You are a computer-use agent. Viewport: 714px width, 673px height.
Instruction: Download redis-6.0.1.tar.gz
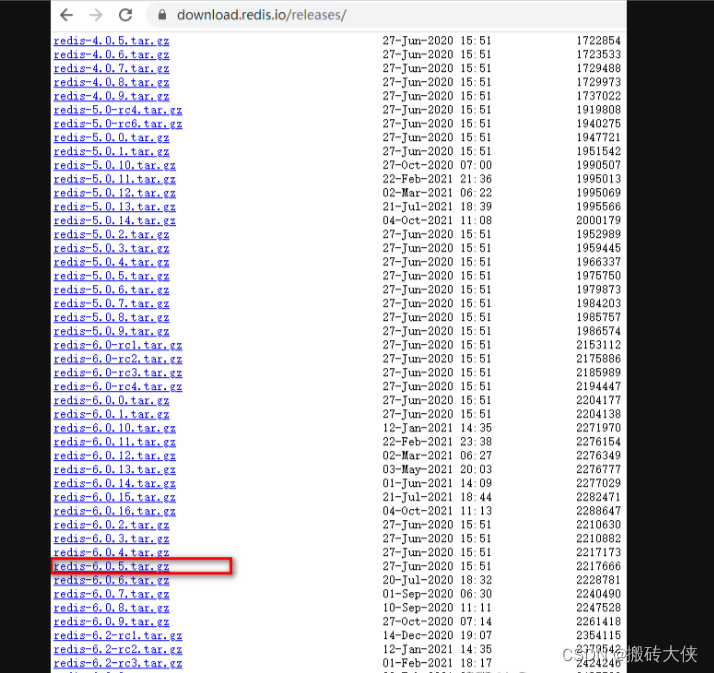[x=112, y=414]
